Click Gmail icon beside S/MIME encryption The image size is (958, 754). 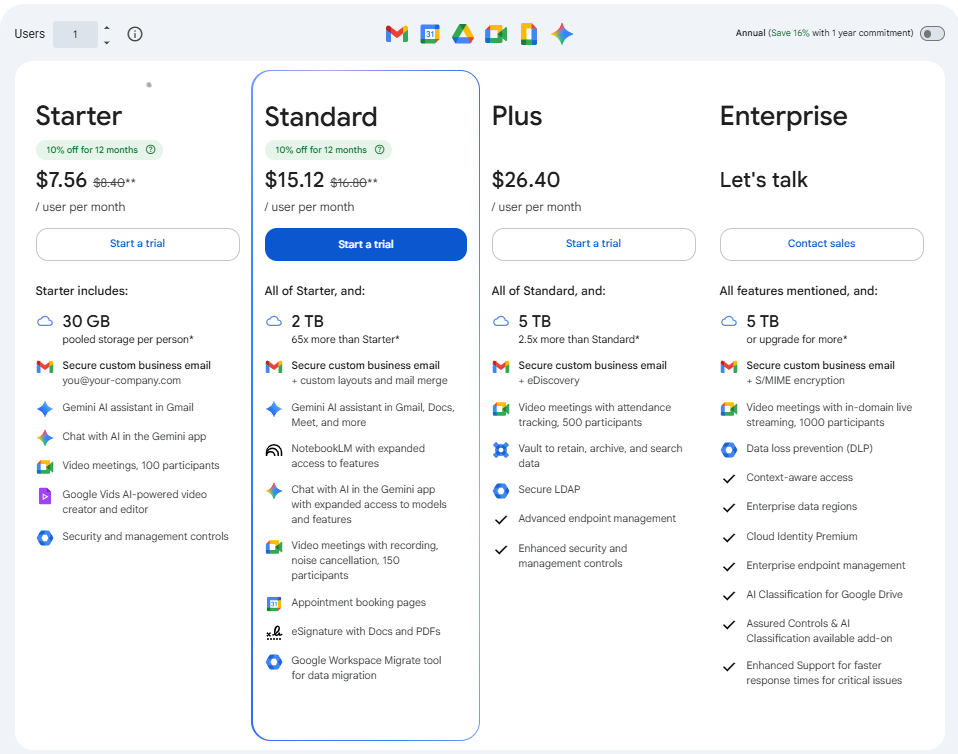point(729,367)
